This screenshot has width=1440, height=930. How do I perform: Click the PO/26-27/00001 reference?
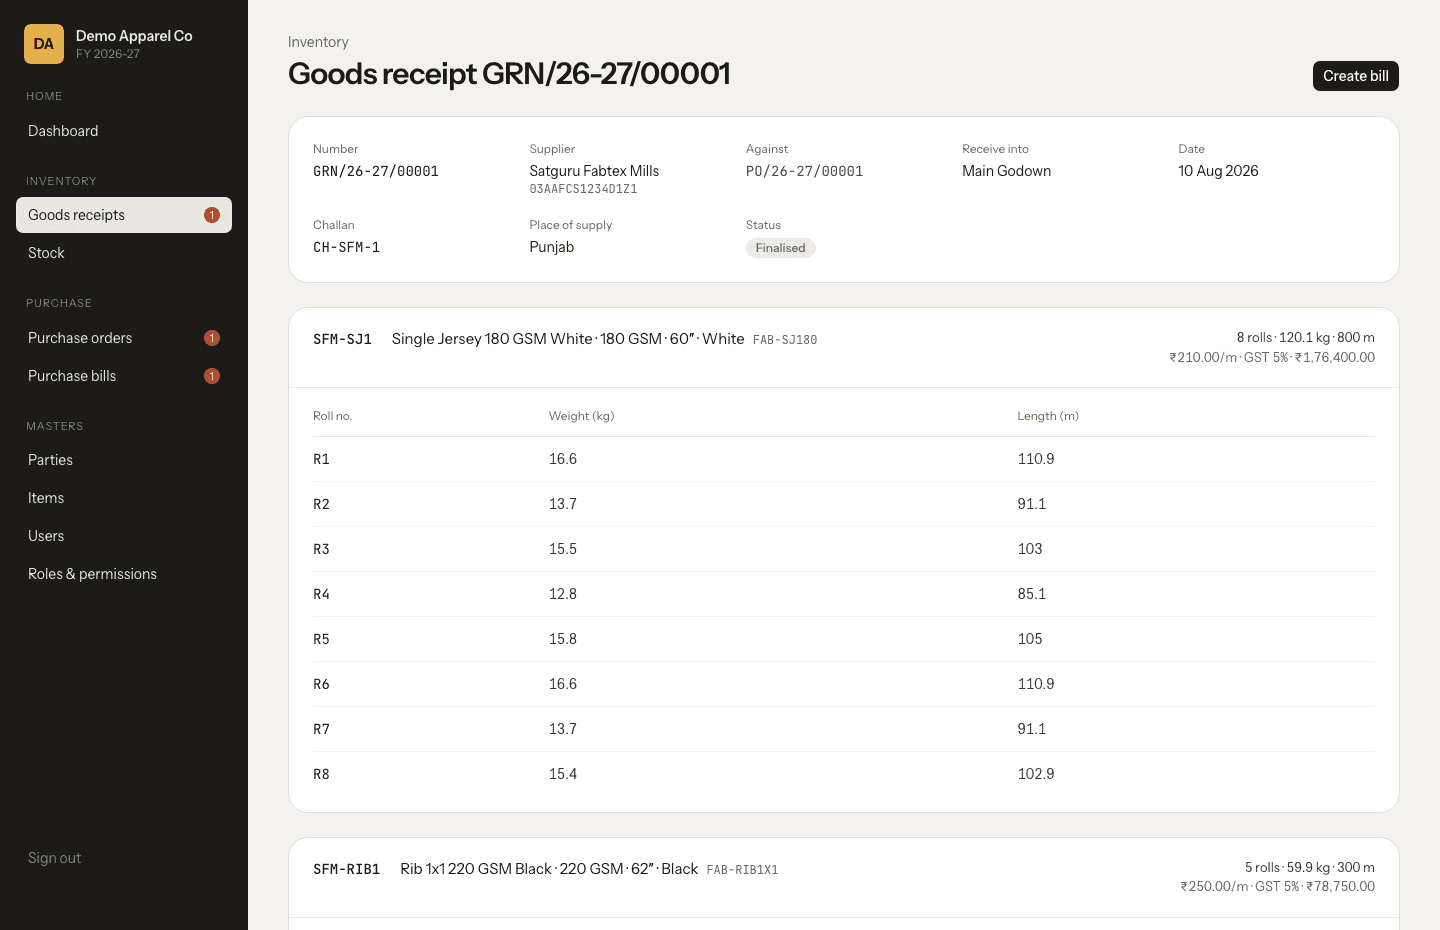point(804,171)
